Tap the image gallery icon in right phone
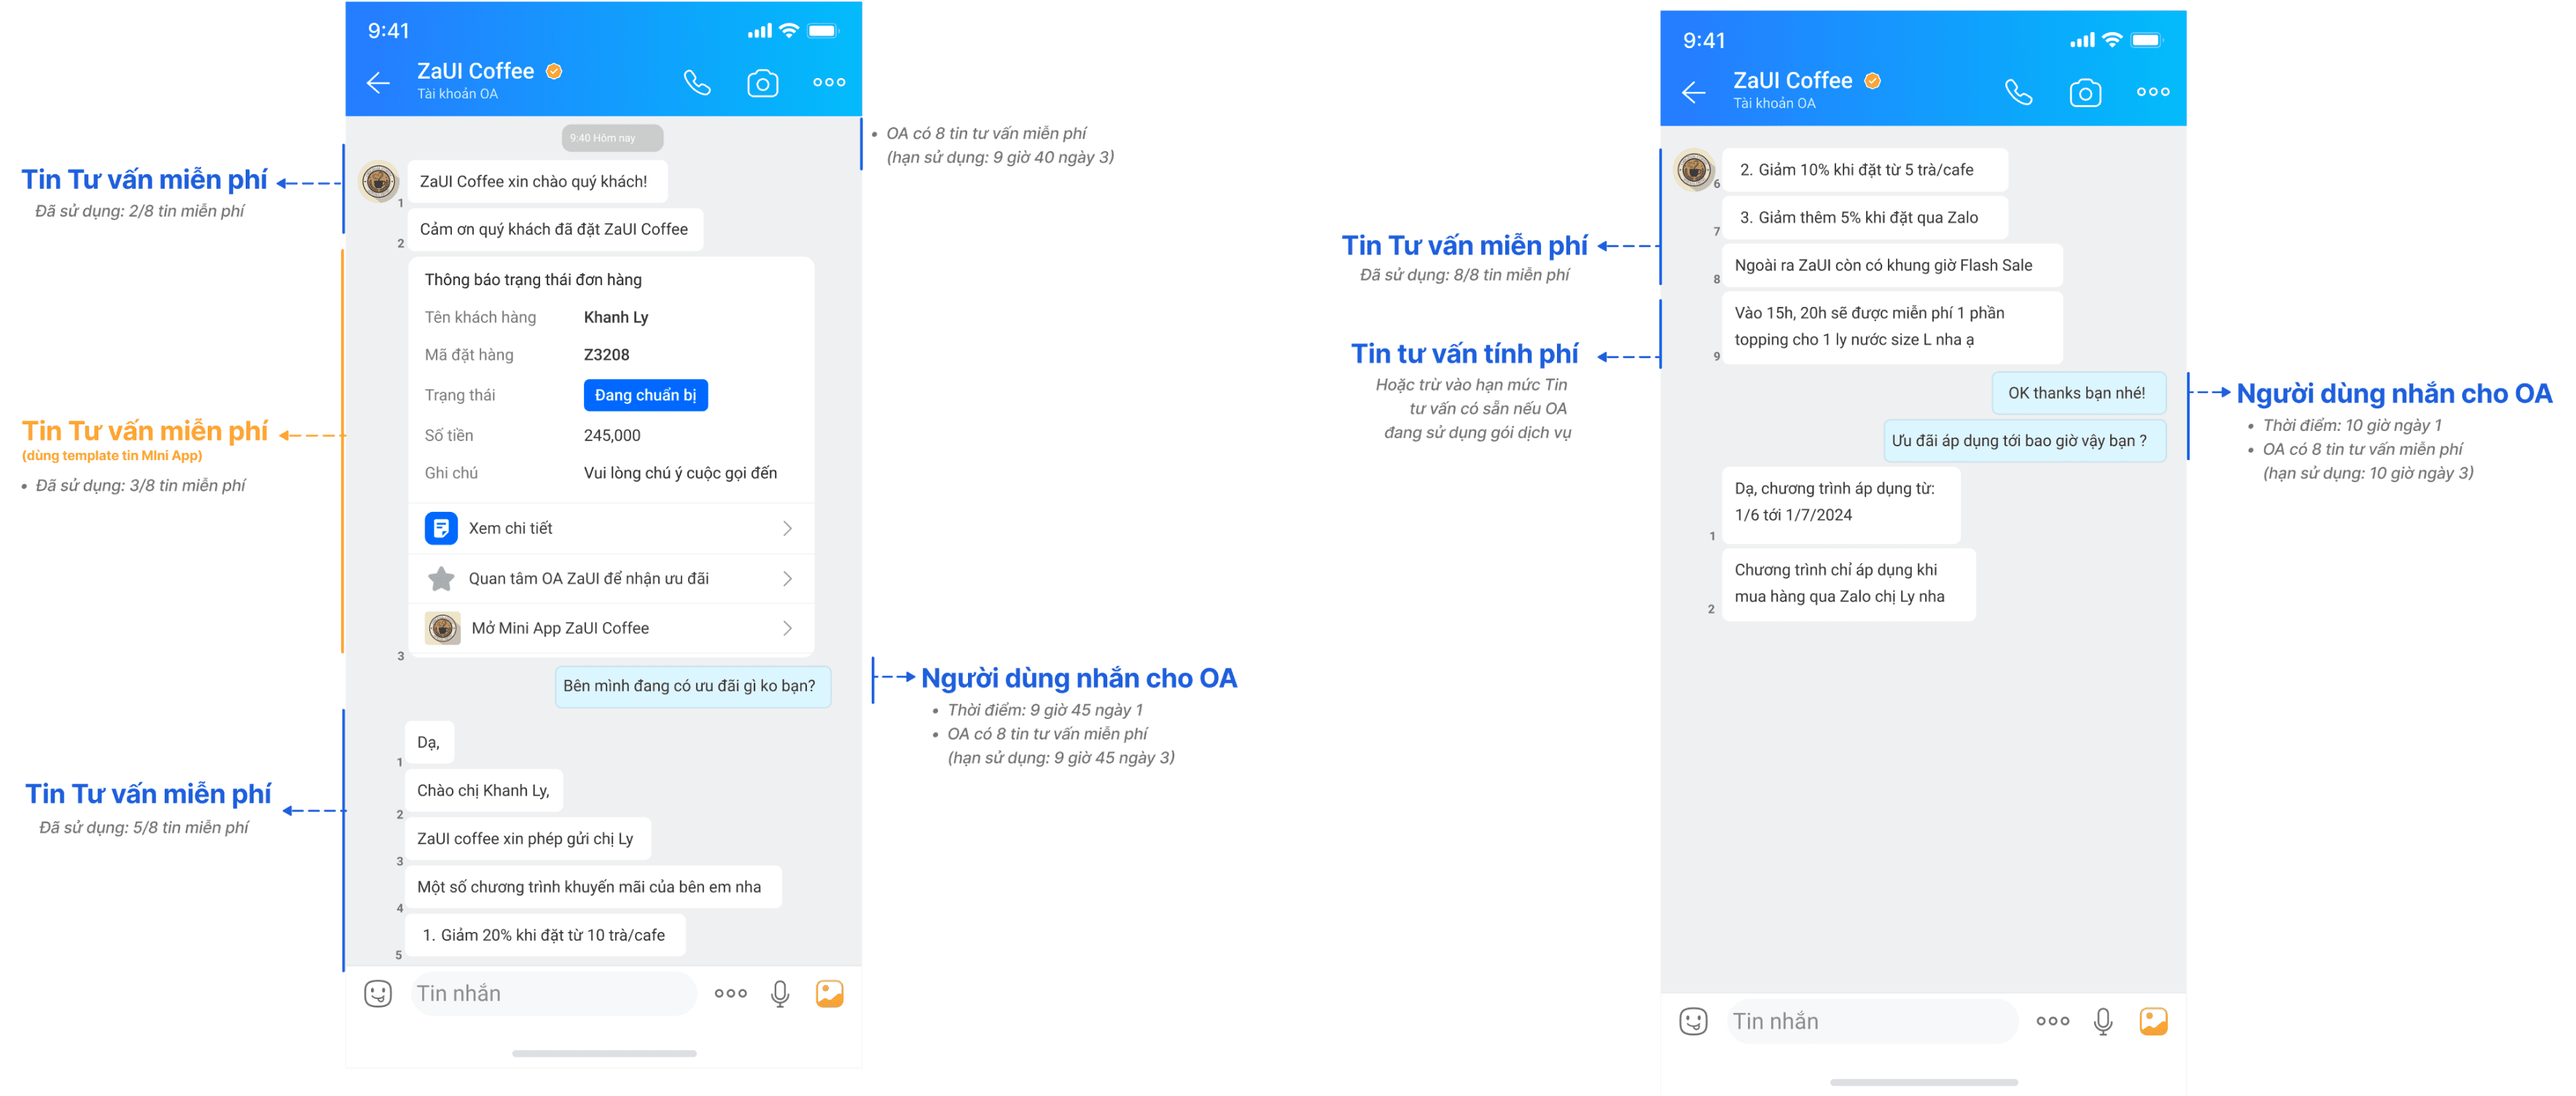Screen dimensions: 2576x1096 (x=2153, y=1020)
